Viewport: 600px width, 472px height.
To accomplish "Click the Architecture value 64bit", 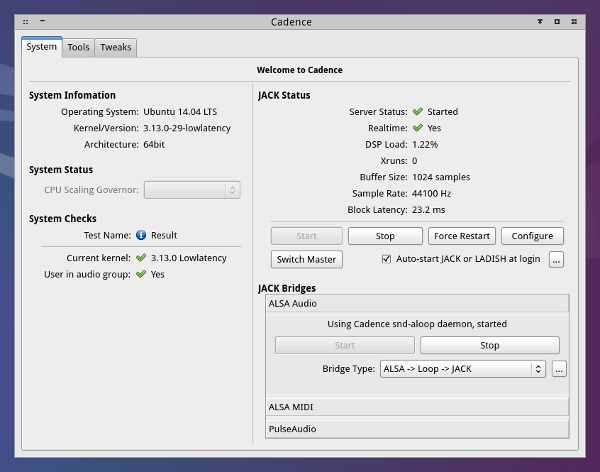I will point(154,145).
